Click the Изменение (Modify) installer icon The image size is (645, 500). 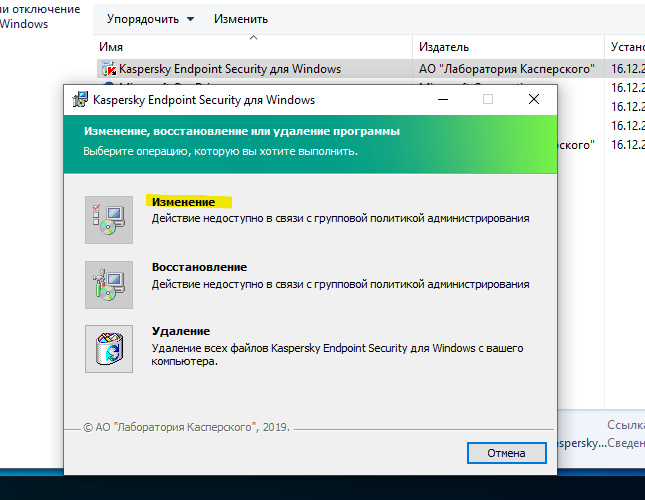(109, 220)
